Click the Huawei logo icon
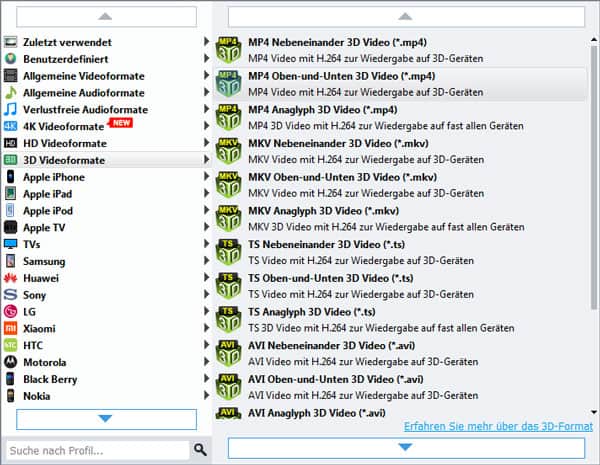This screenshot has width=600, height=465. pyautogui.click(x=10, y=278)
